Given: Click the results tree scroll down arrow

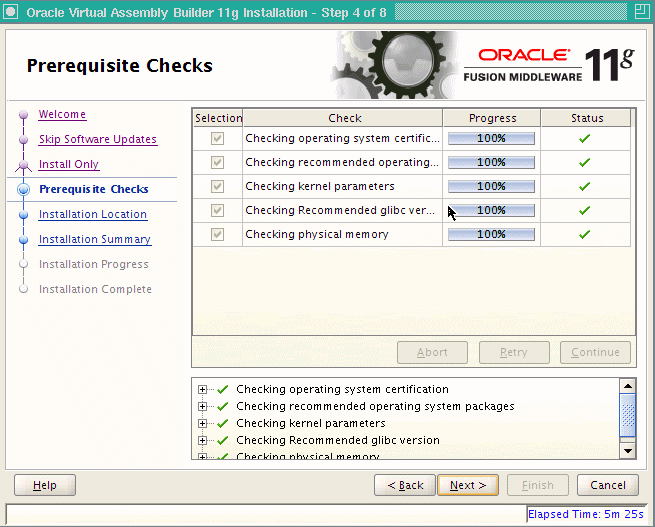Looking at the screenshot, I should click(628, 451).
